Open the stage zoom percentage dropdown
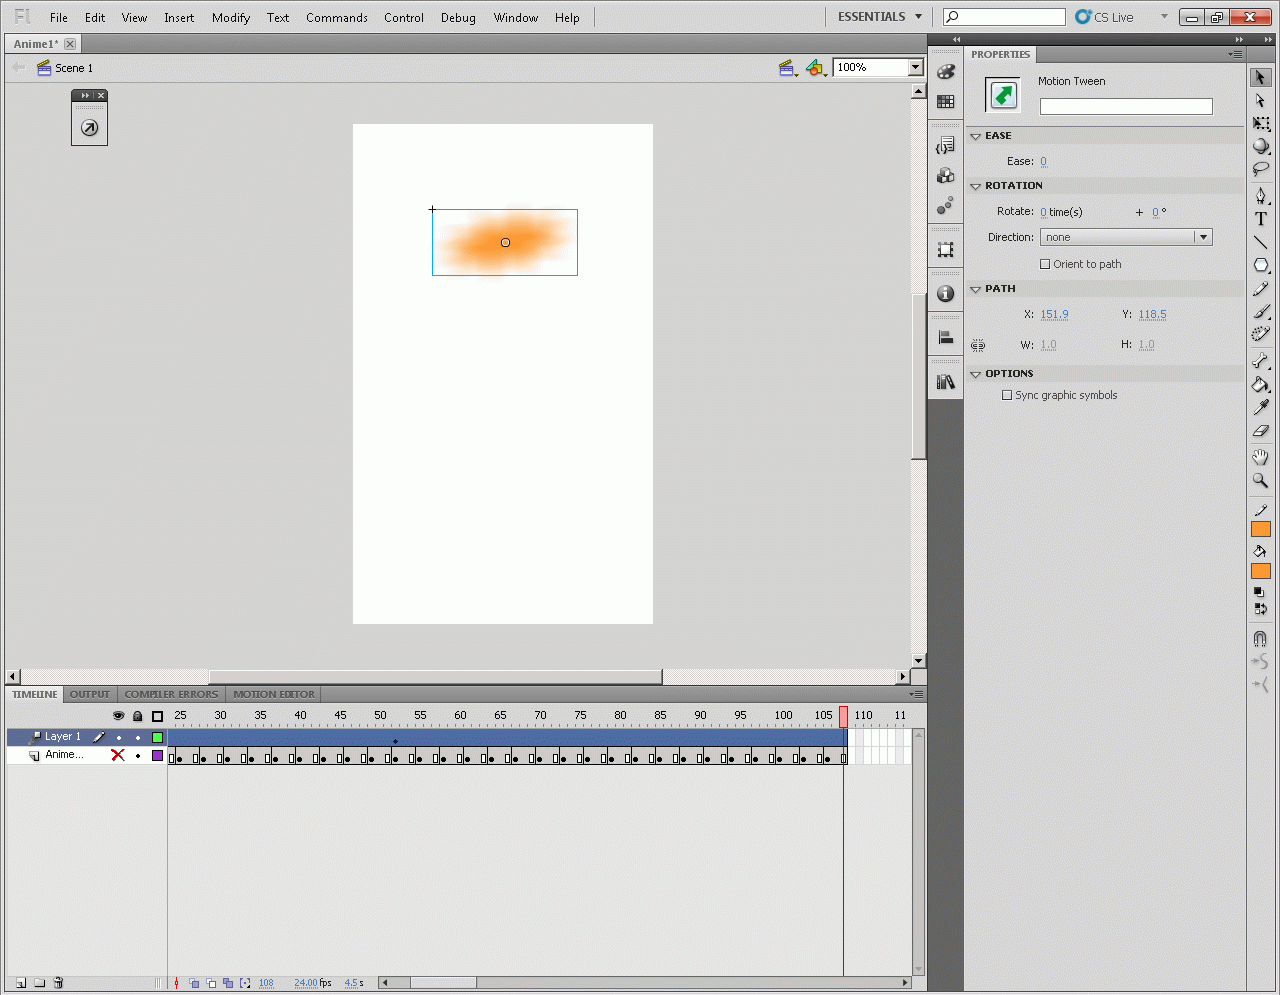 (914, 67)
